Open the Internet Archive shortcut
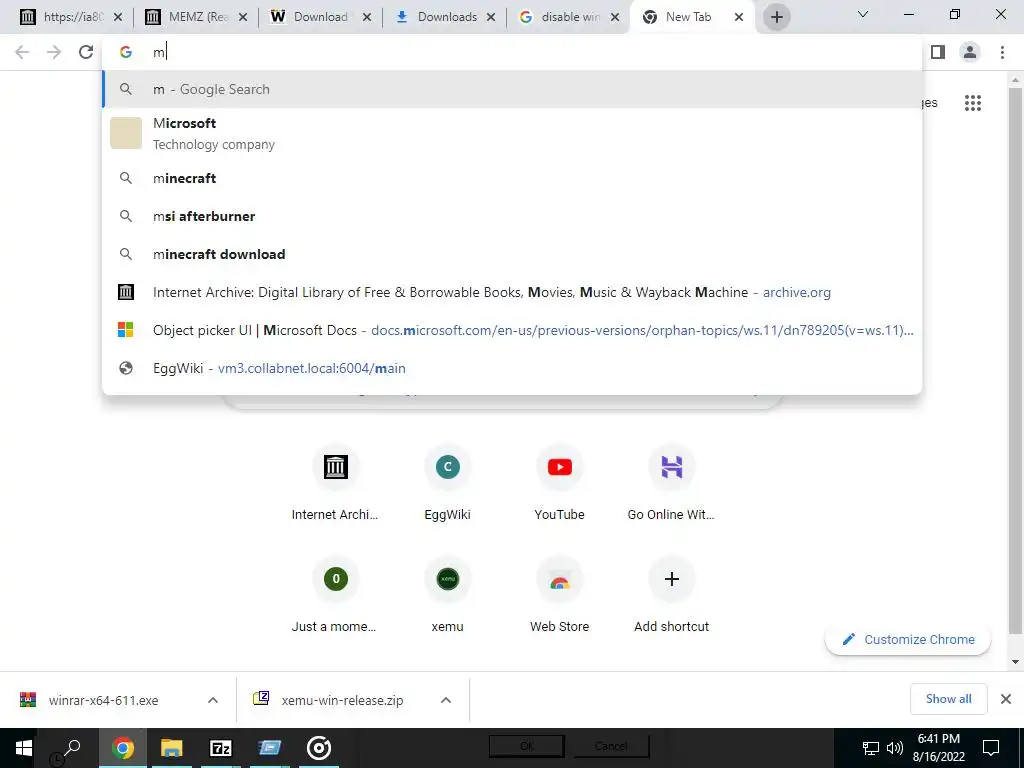This screenshot has height=768, width=1024. click(335, 484)
